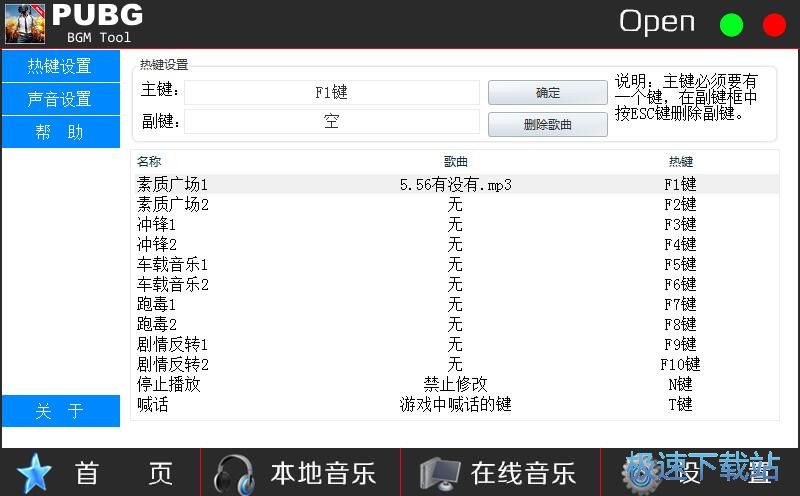Select the 素质广场1 row
The image size is (800, 496).
455,184
